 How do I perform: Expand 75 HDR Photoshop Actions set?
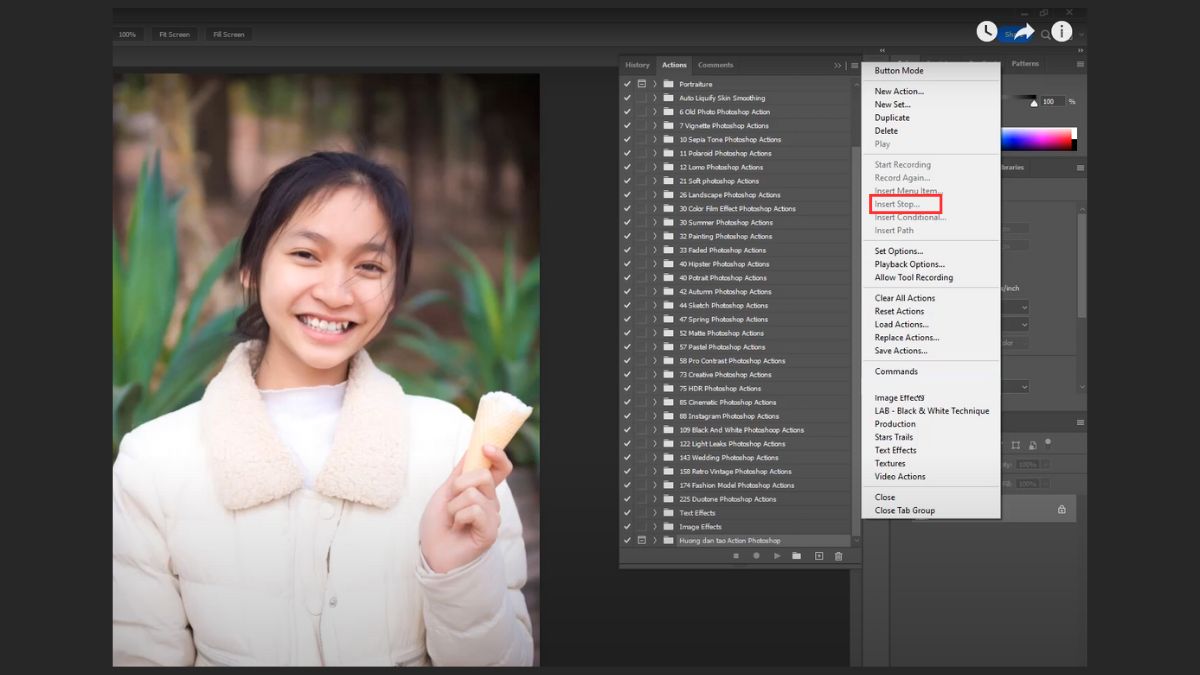click(655, 388)
